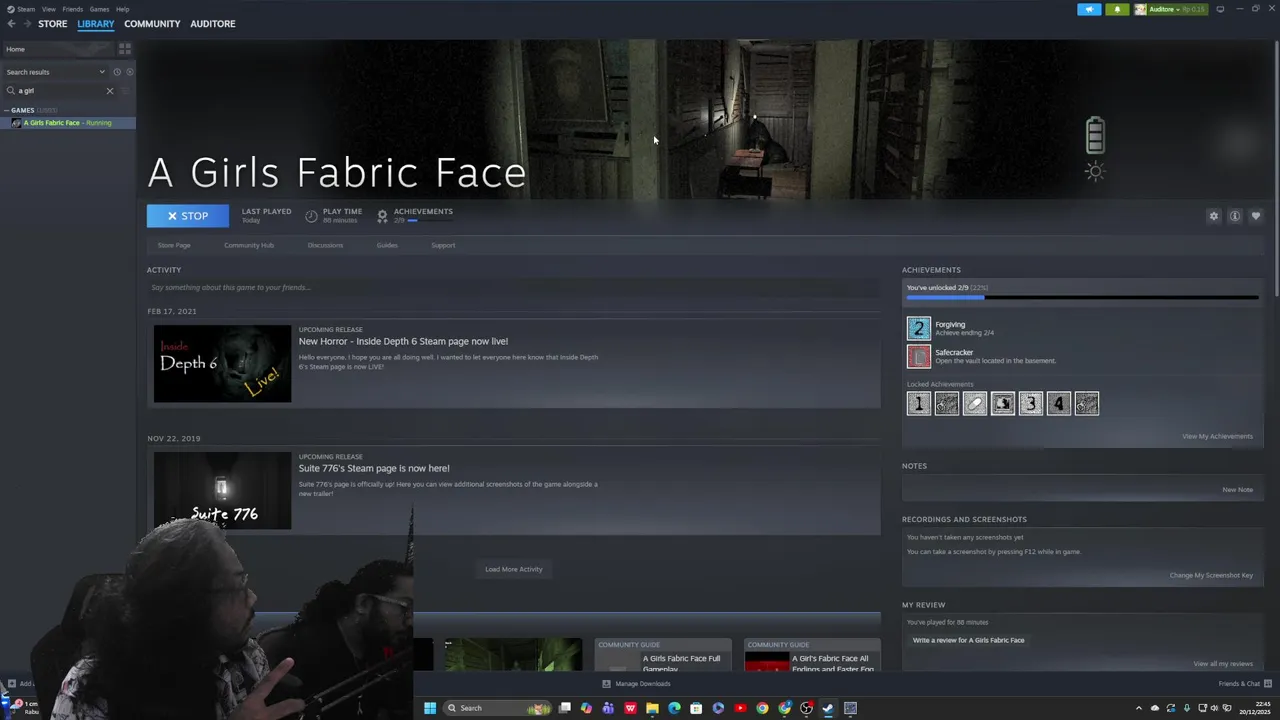Switch to the COMMUNITY tab

point(152,24)
